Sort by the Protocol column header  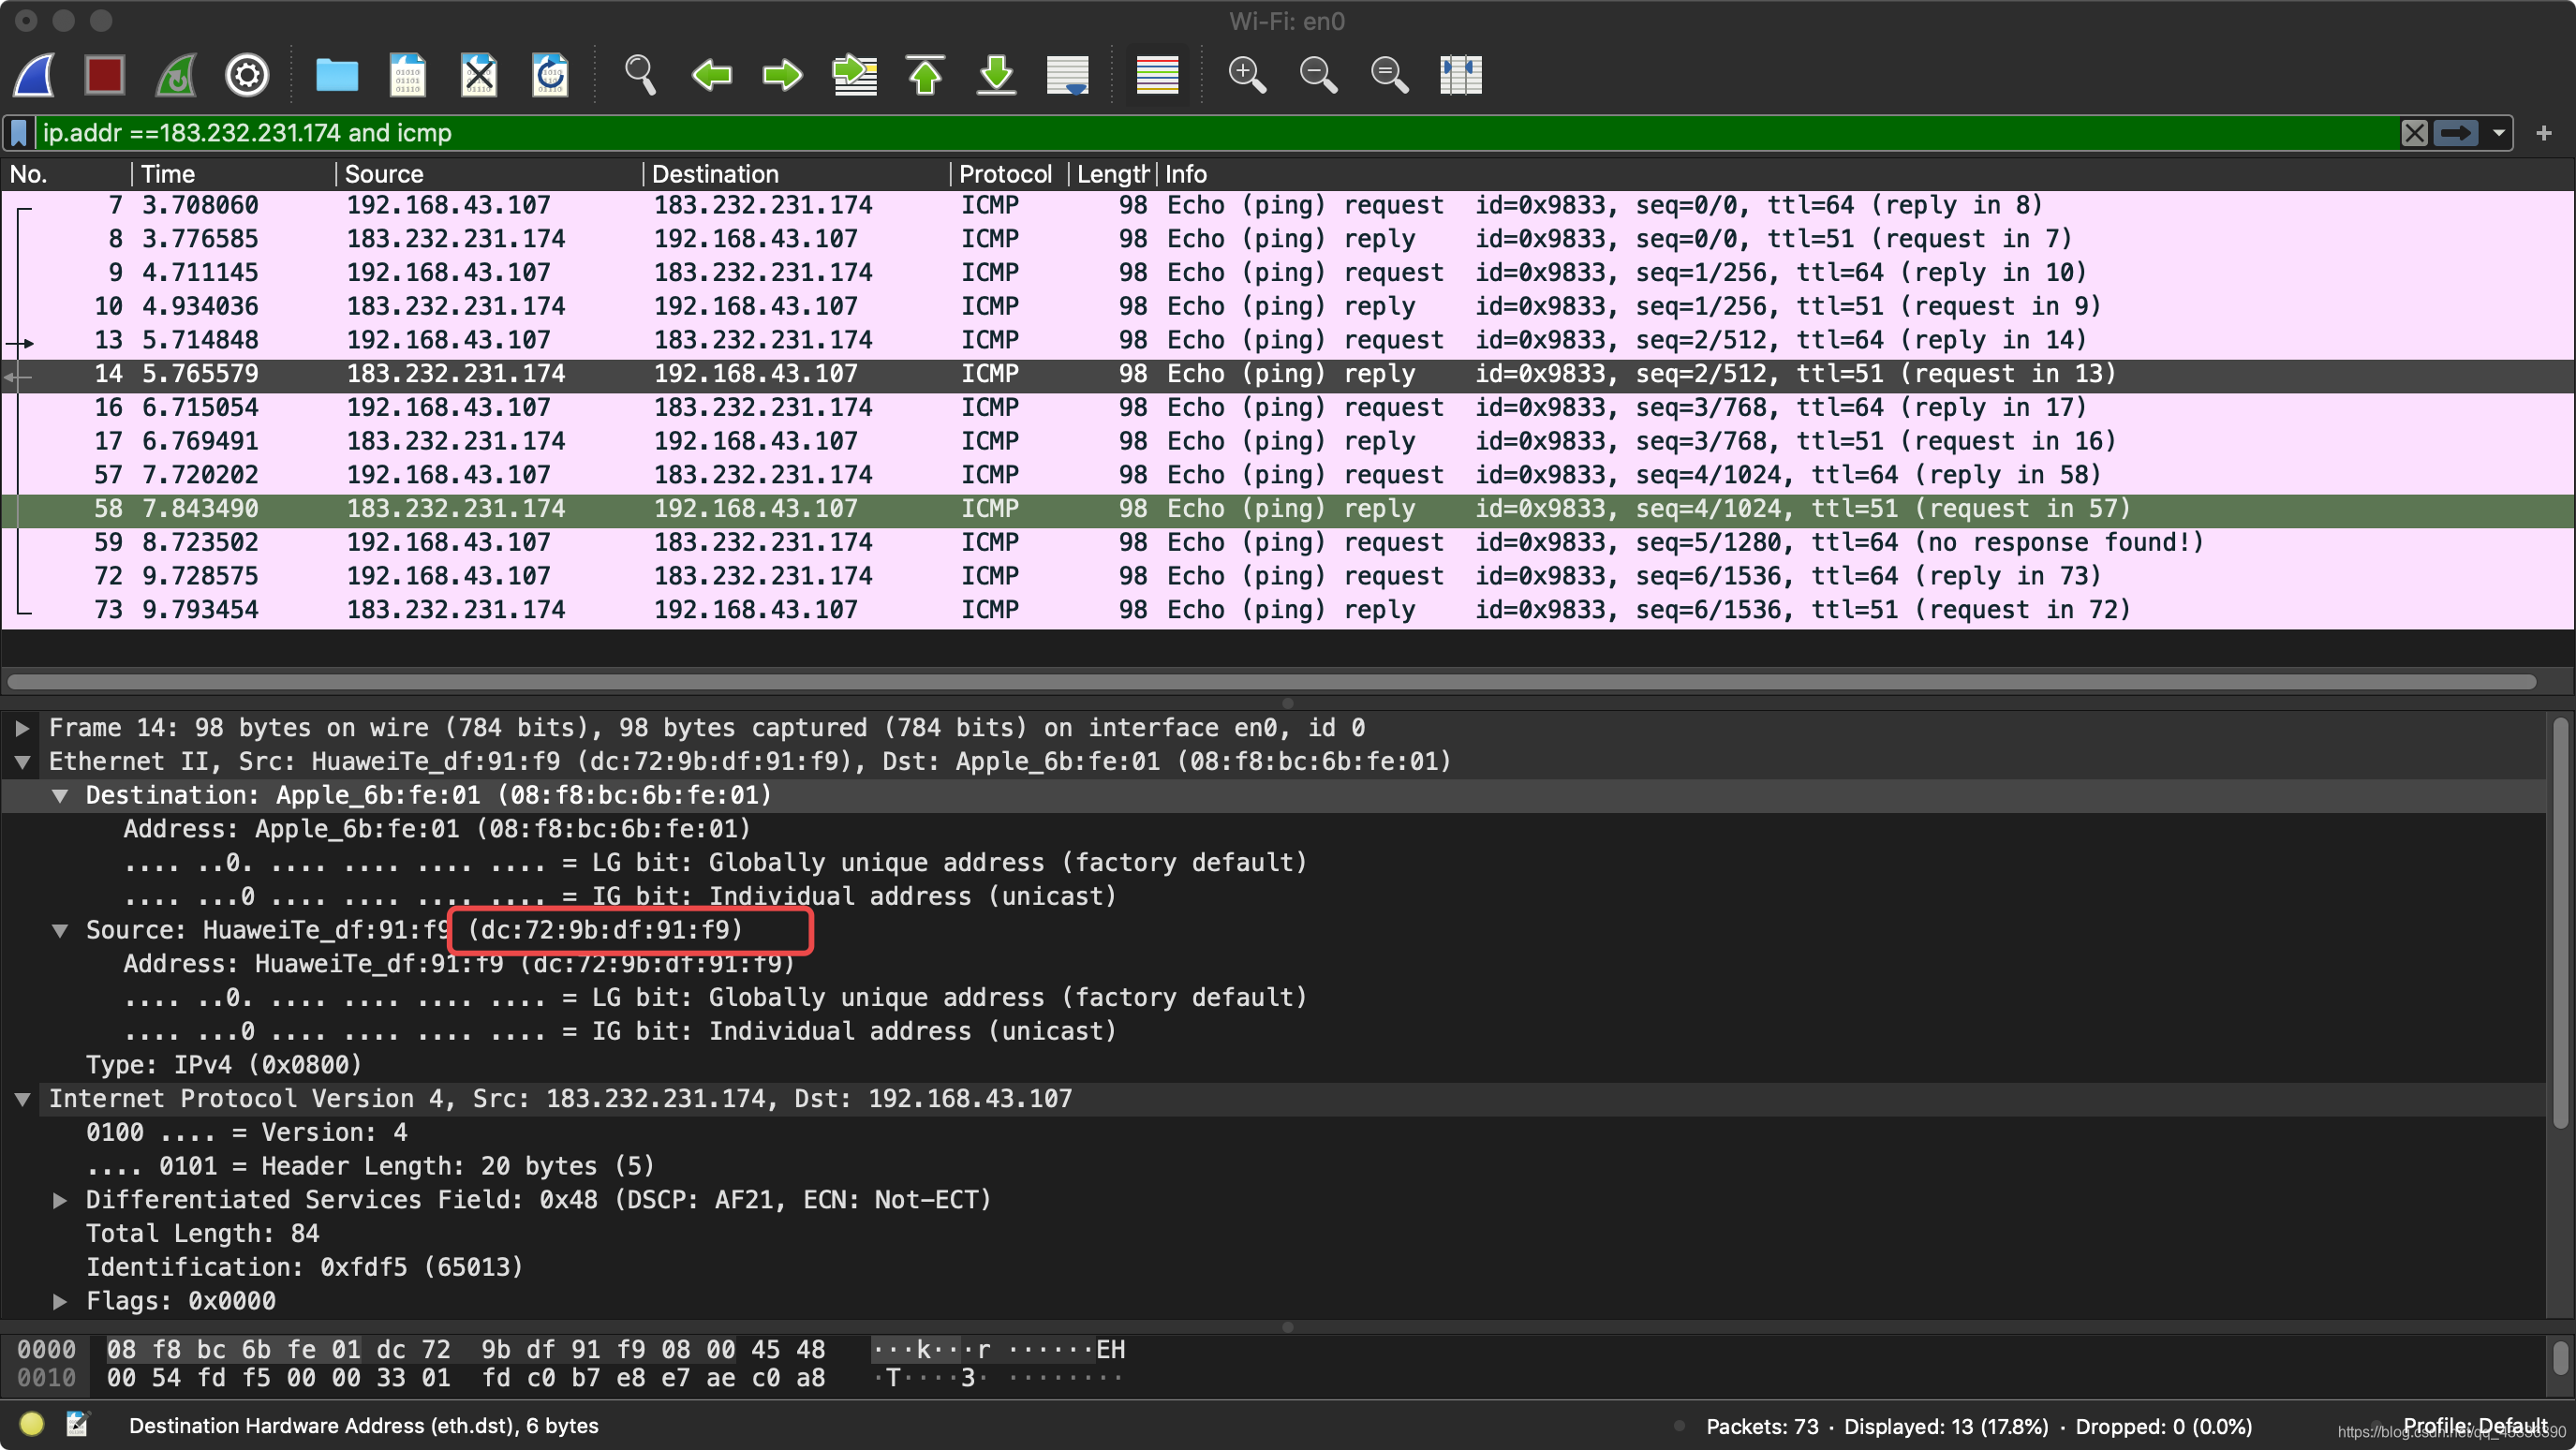point(1008,174)
